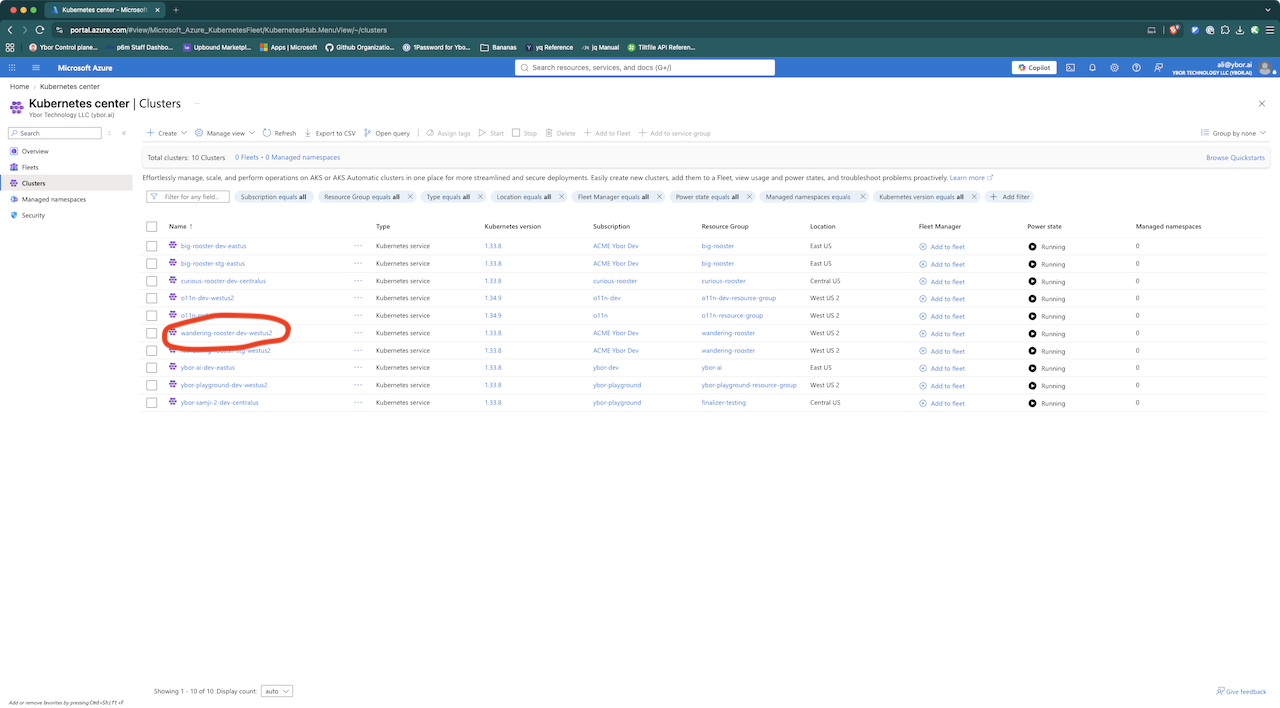Click the Azure global search box
This screenshot has height=708, width=1280.
point(645,68)
